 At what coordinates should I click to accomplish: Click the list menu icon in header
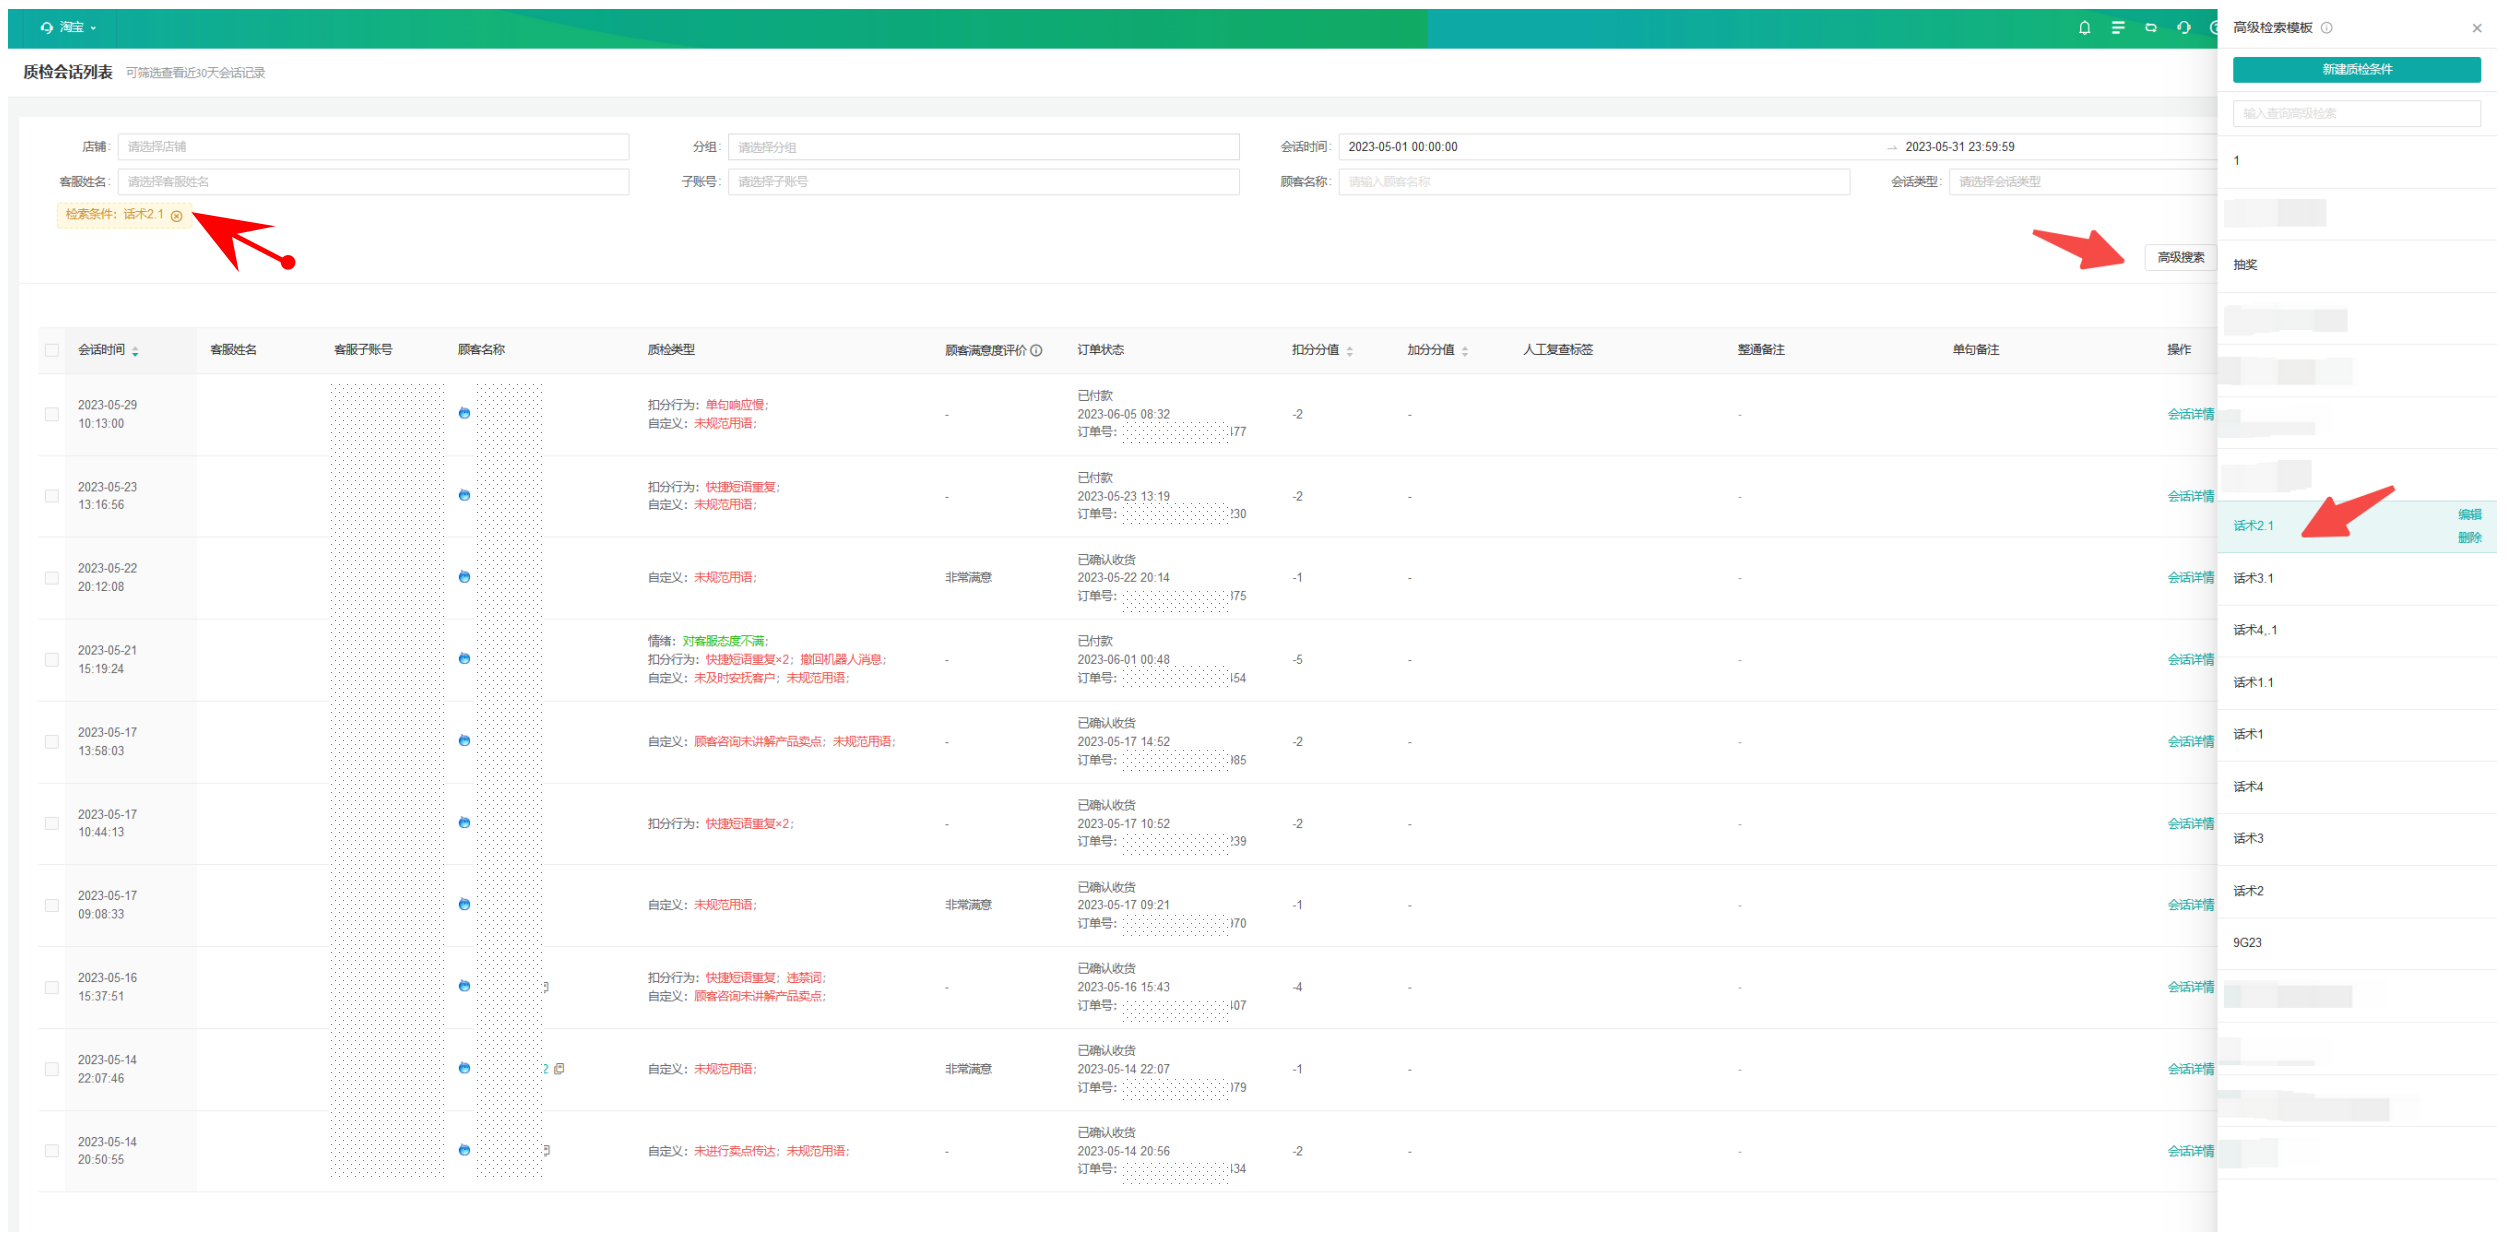(x=2117, y=28)
